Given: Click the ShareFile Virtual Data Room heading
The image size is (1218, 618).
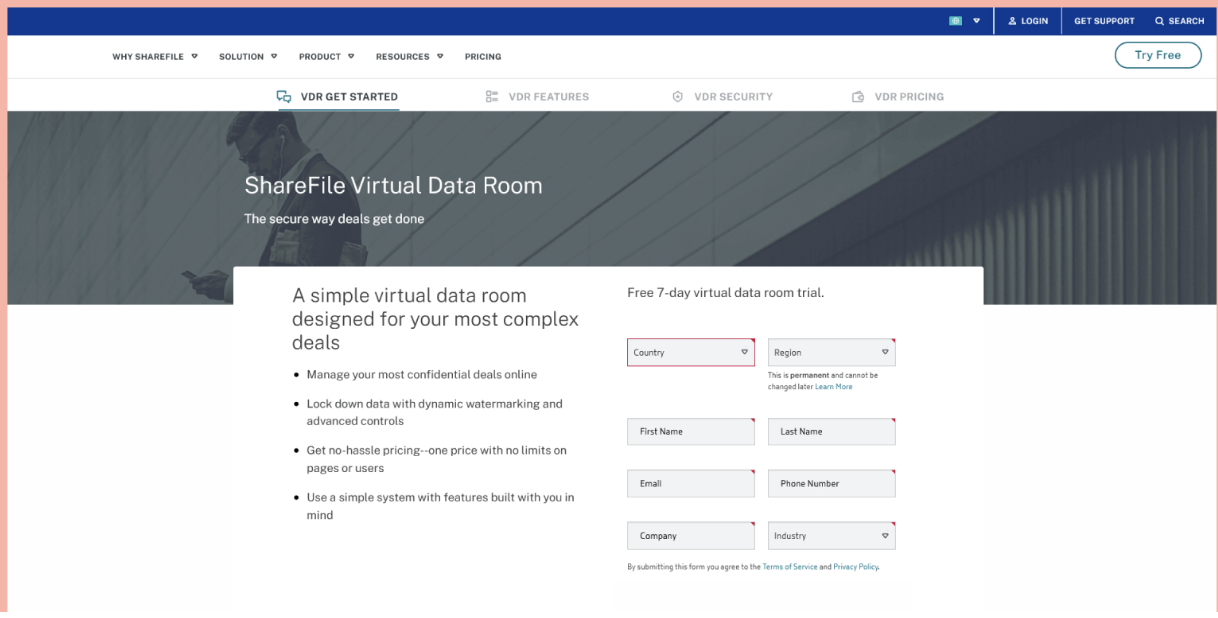Looking at the screenshot, I should [x=393, y=186].
